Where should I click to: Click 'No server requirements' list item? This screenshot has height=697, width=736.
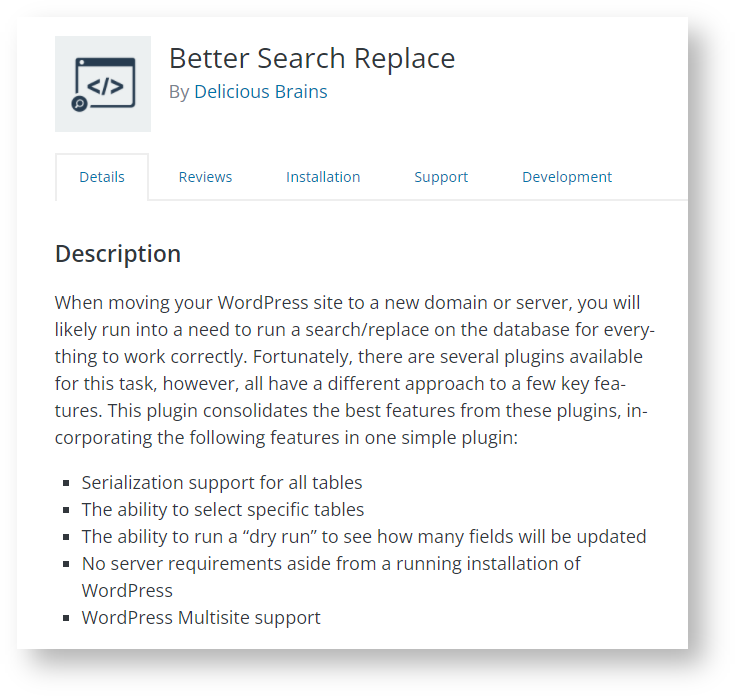(x=331, y=577)
